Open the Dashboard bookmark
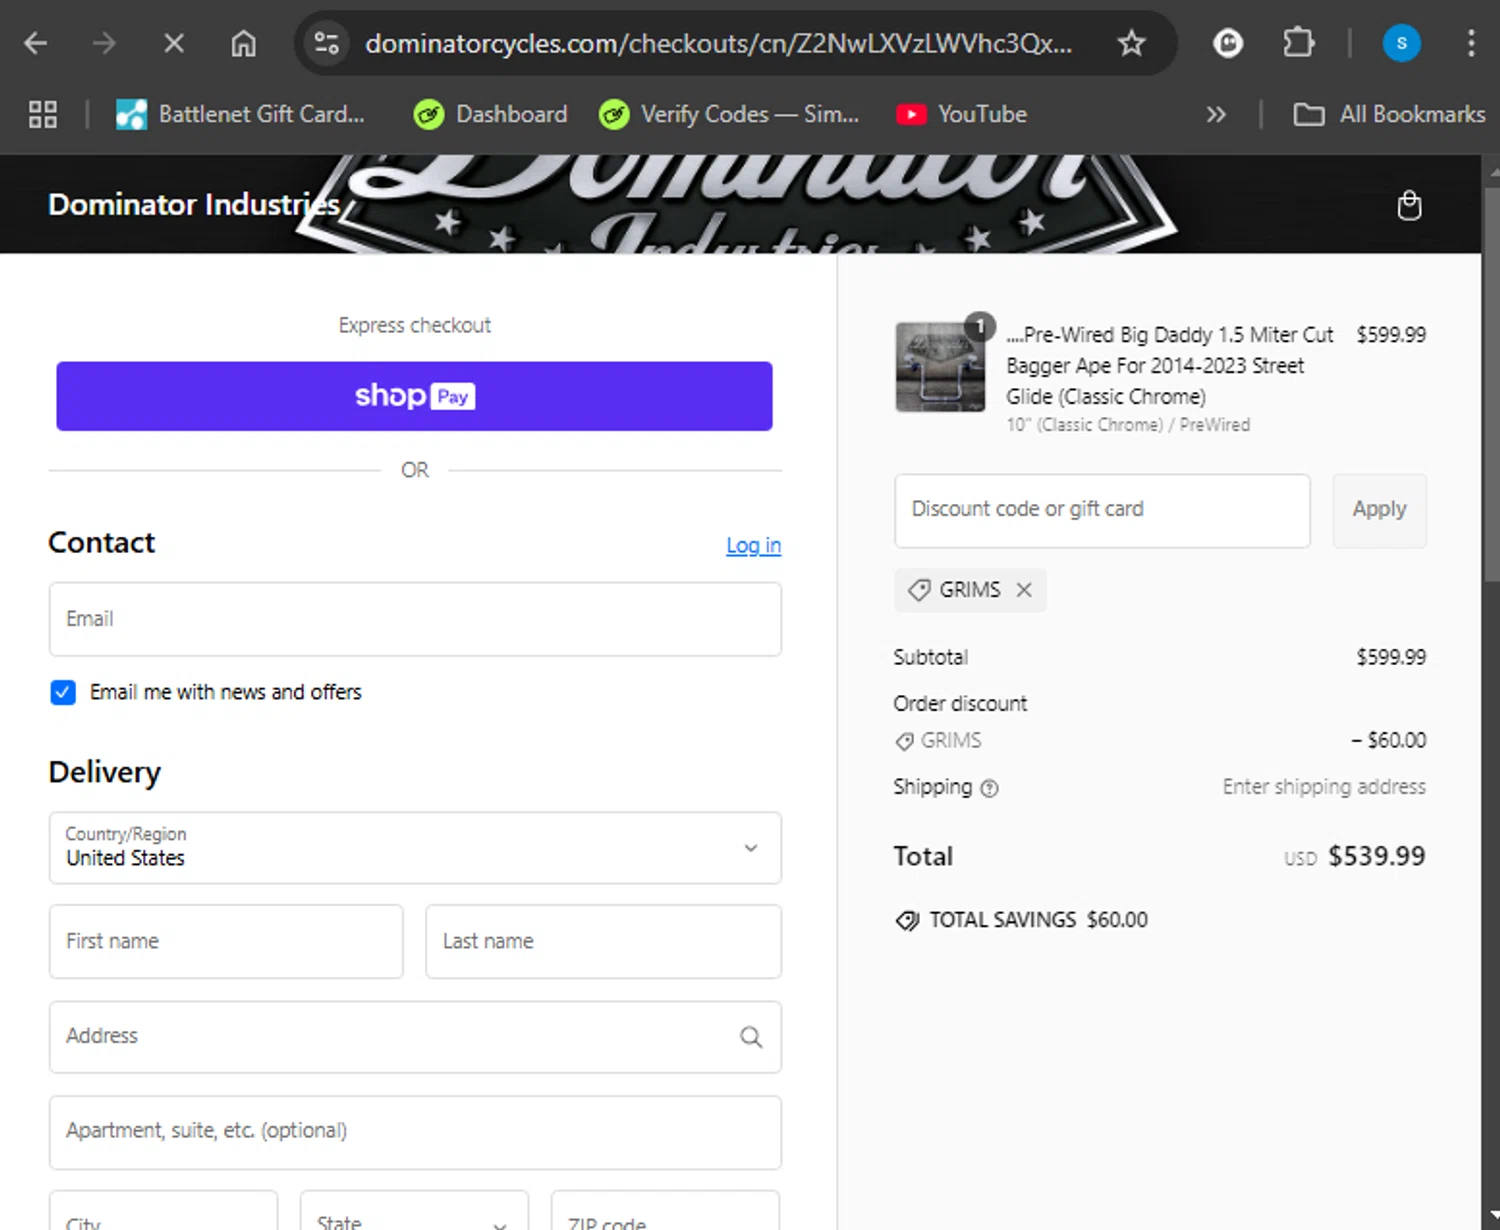The height and width of the screenshot is (1230, 1500). tap(491, 114)
